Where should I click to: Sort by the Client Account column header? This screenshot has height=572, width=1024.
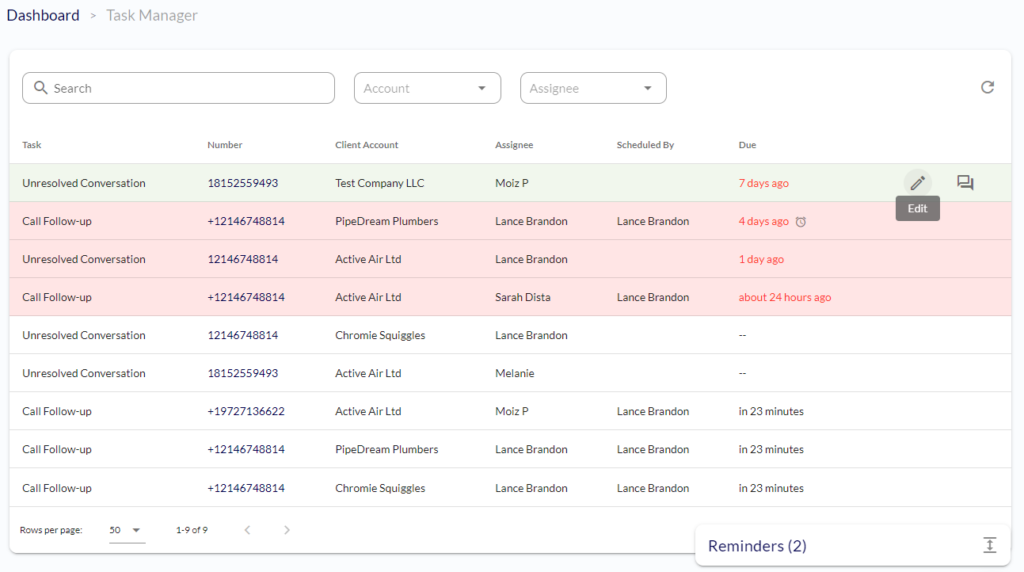click(x=366, y=145)
